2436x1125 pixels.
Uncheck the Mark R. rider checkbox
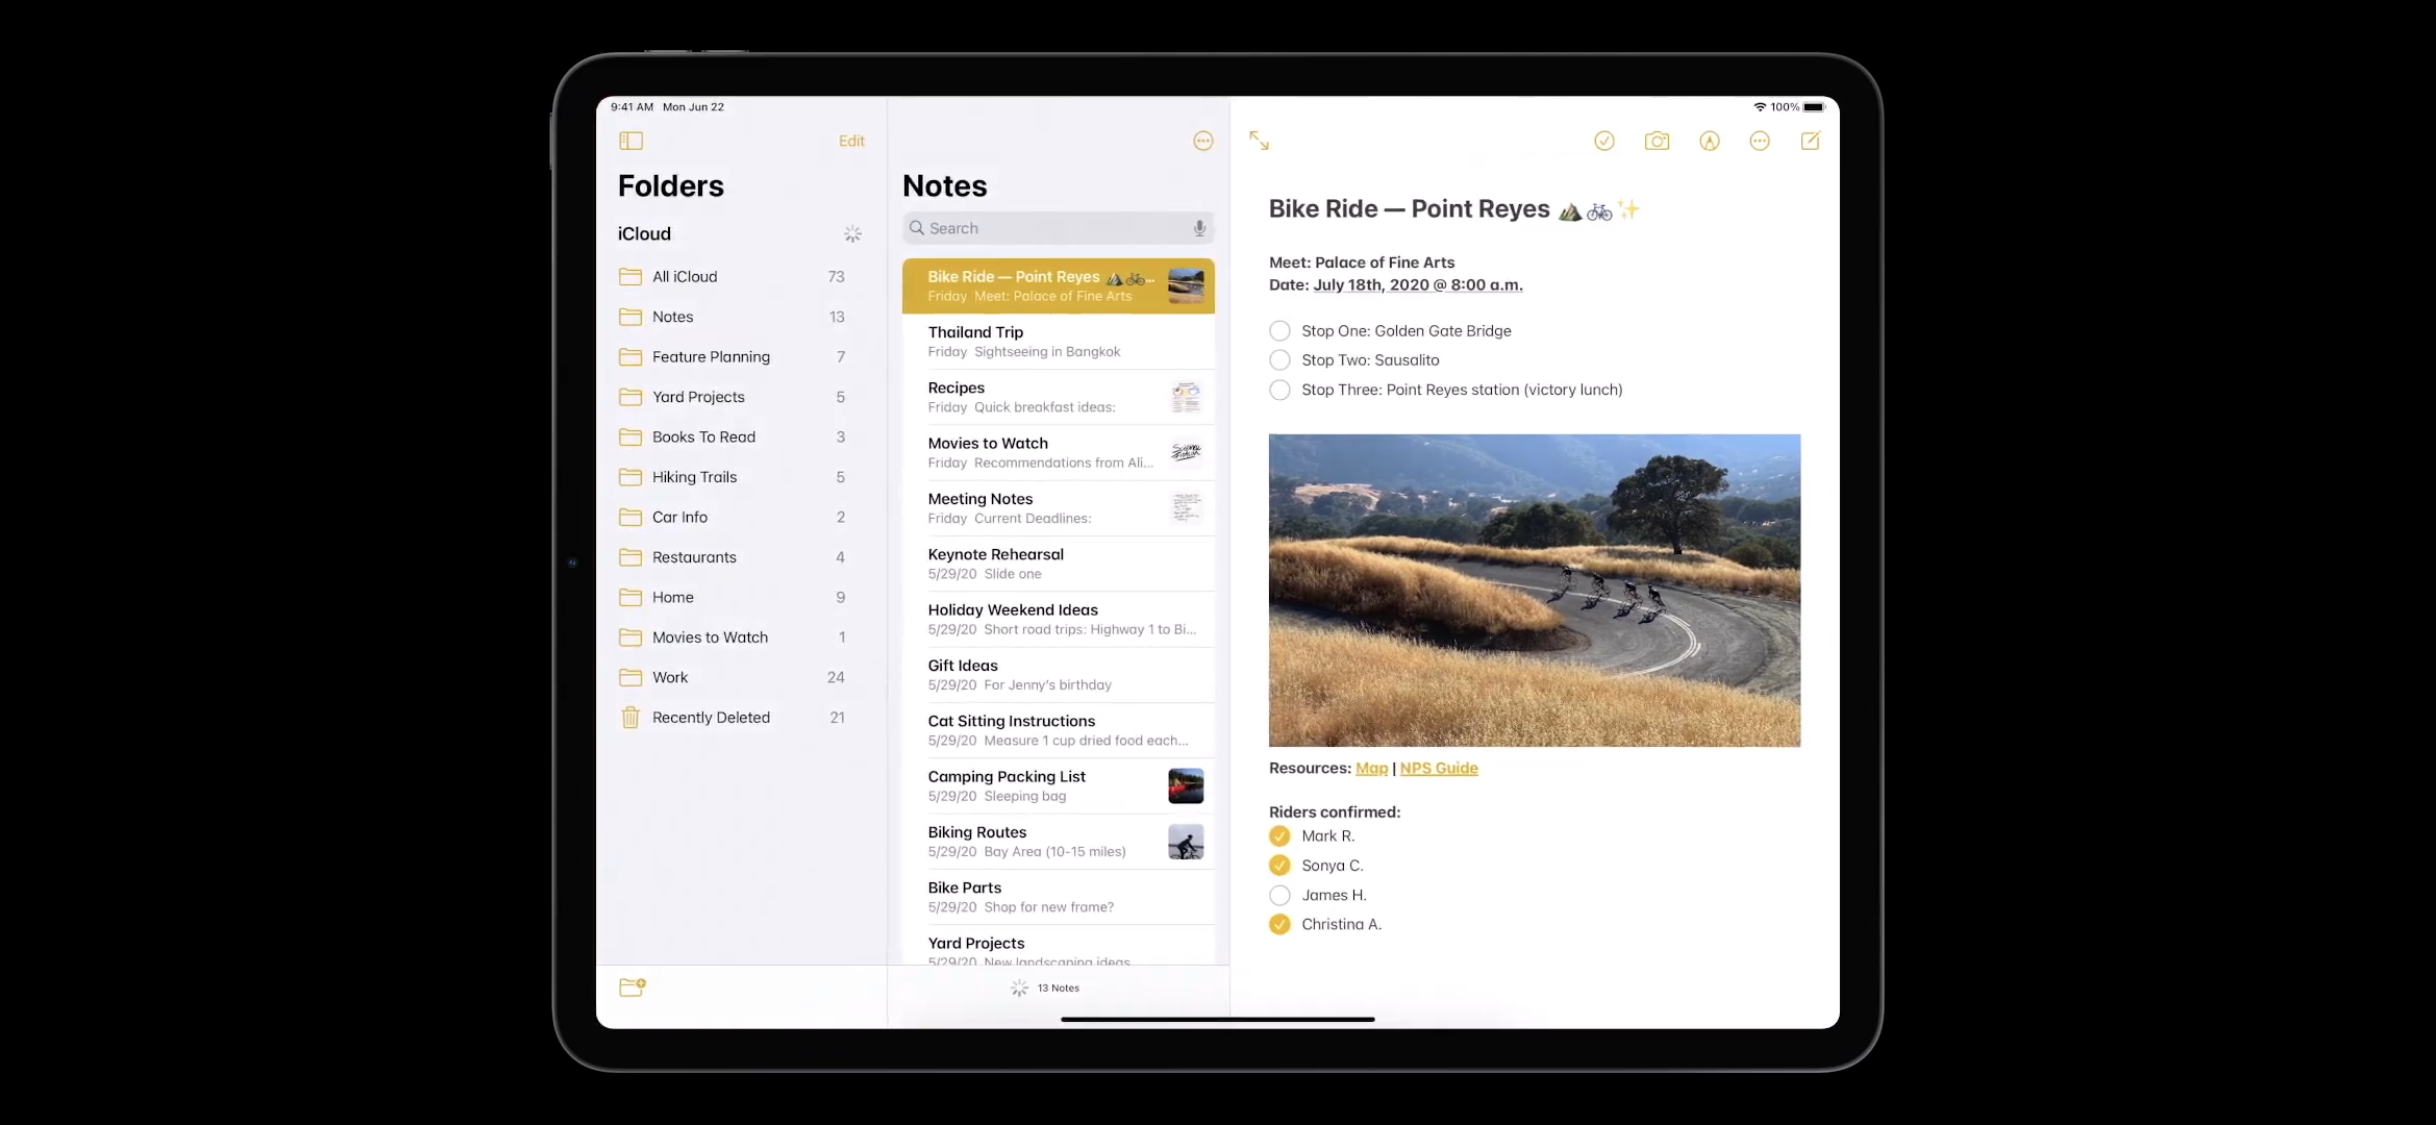click(x=1280, y=836)
